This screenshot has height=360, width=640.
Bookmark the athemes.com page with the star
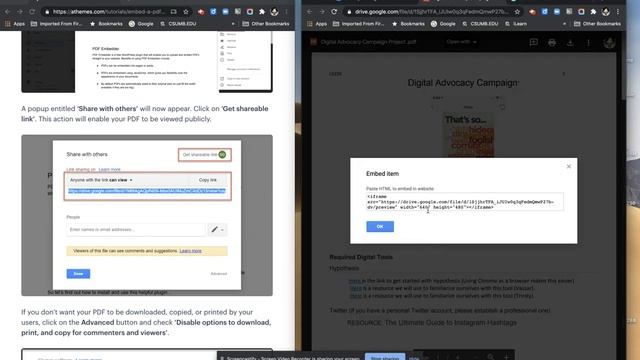pyautogui.click(x=186, y=12)
